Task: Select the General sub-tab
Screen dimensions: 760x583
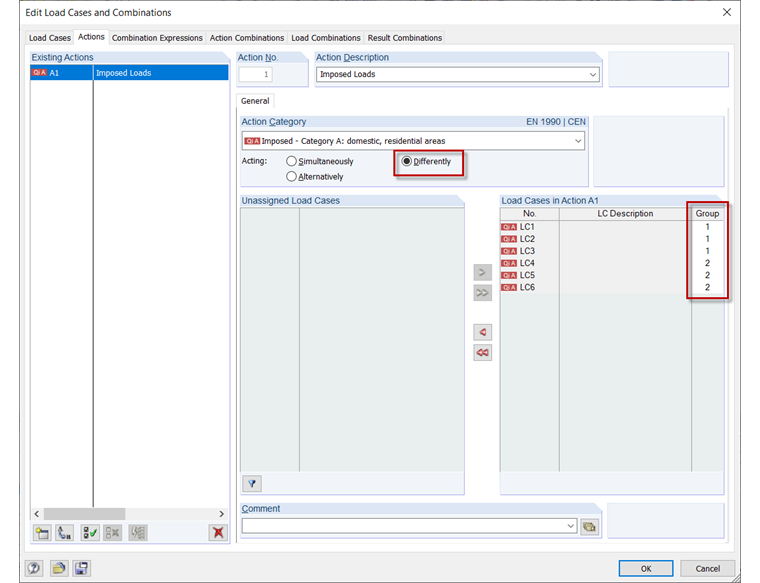Action: pyautogui.click(x=255, y=101)
